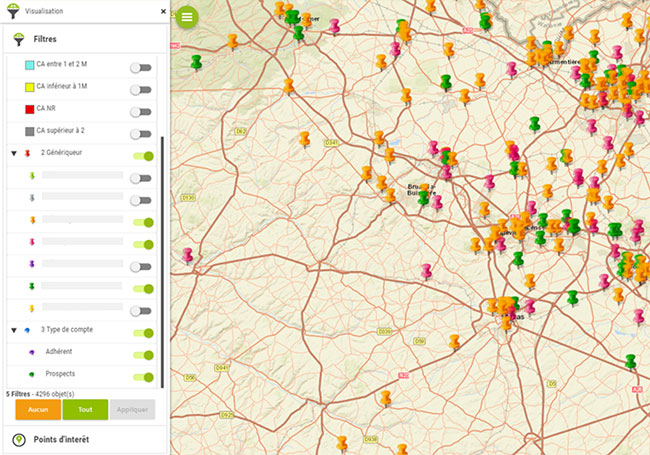Image resolution: width=650 pixels, height=455 pixels.
Task: Close the Visualisation panel with the X
Action: coord(162,12)
